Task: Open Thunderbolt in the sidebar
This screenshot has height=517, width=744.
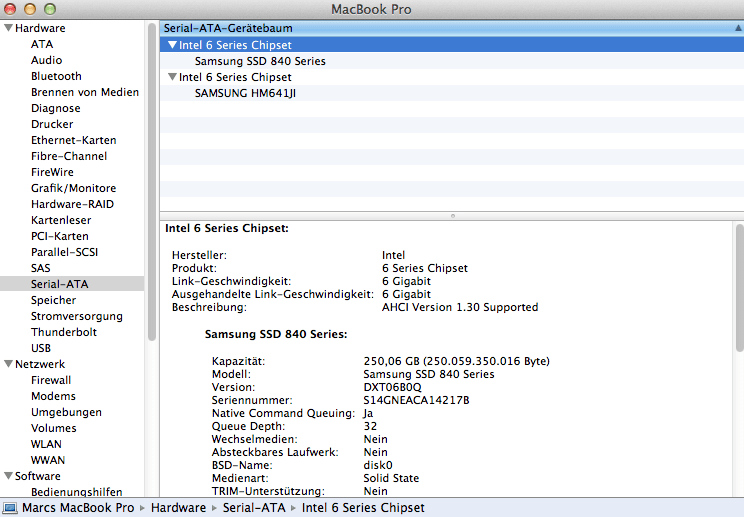Action: pyautogui.click(x=64, y=332)
